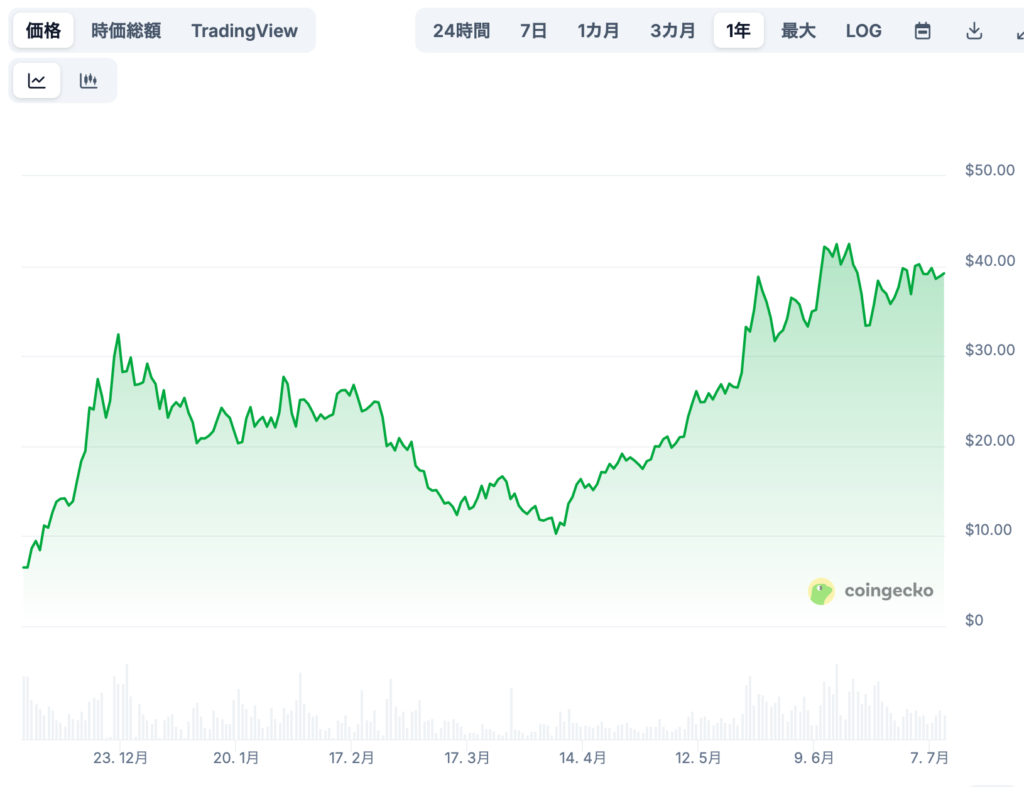Select the 価格 tab
Viewport: 1024px width, 787px height.
click(x=43, y=30)
